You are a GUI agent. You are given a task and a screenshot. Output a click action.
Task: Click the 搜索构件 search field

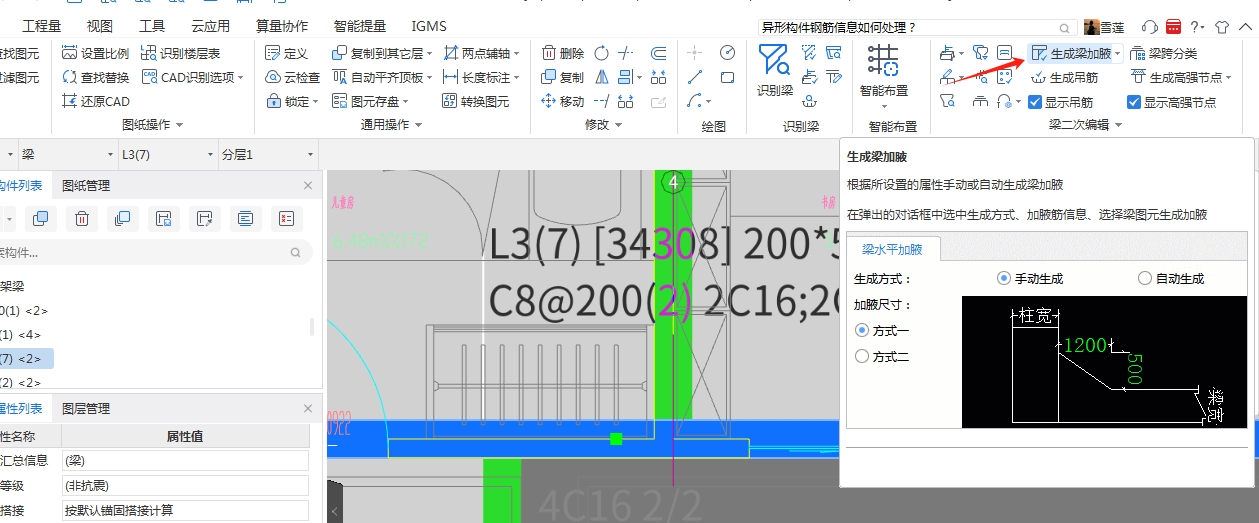[x=155, y=253]
